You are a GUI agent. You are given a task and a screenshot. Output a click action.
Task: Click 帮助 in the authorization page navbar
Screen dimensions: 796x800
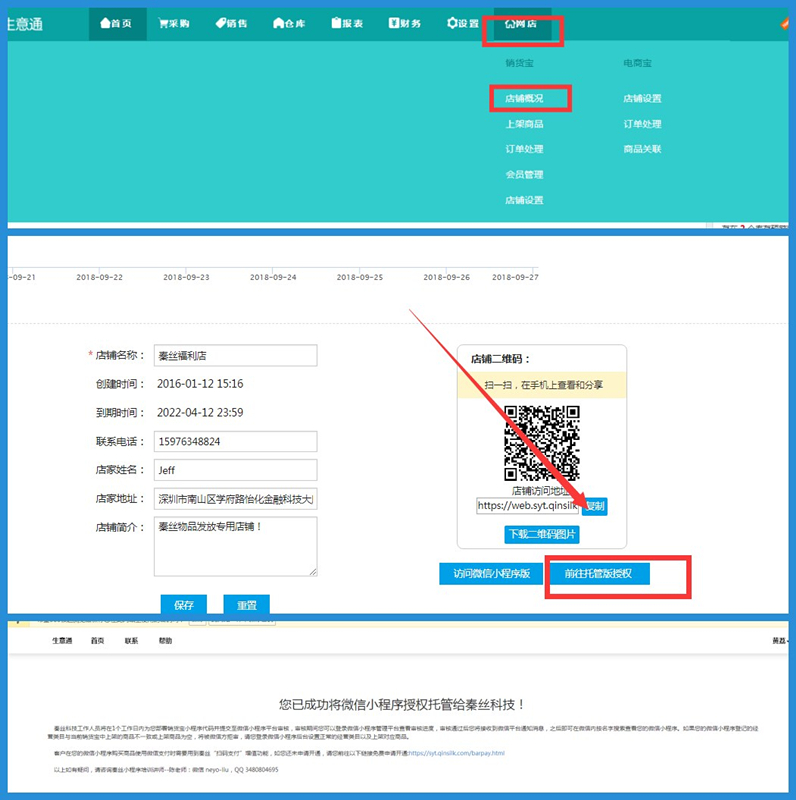click(x=165, y=640)
